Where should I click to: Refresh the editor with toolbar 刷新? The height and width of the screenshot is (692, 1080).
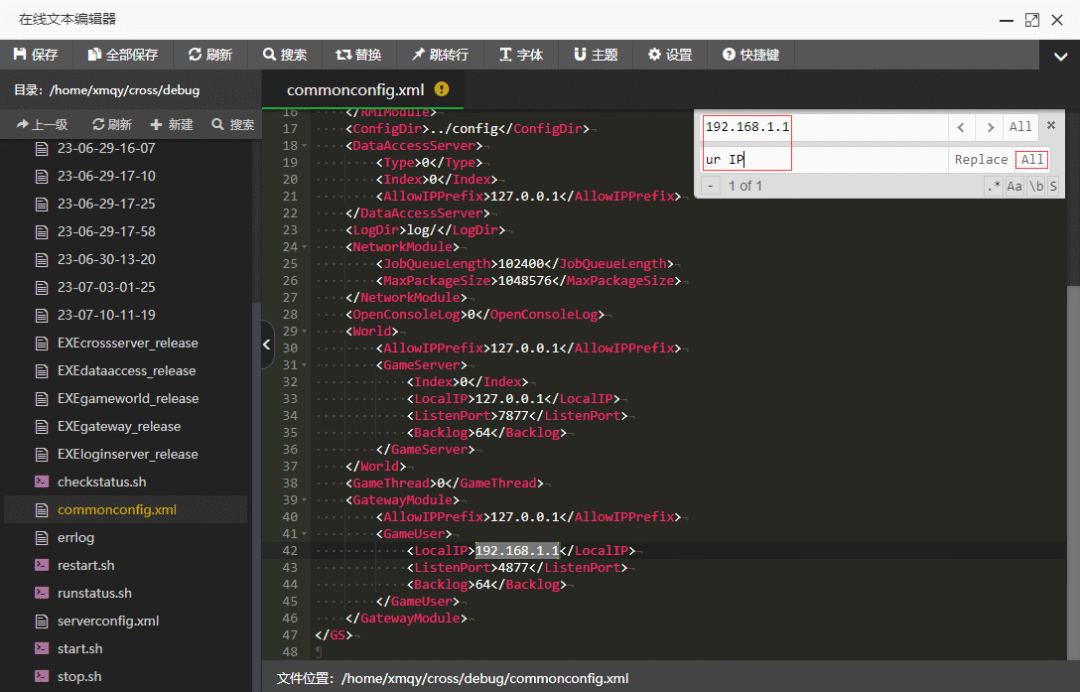pyautogui.click(x=210, y=54)
